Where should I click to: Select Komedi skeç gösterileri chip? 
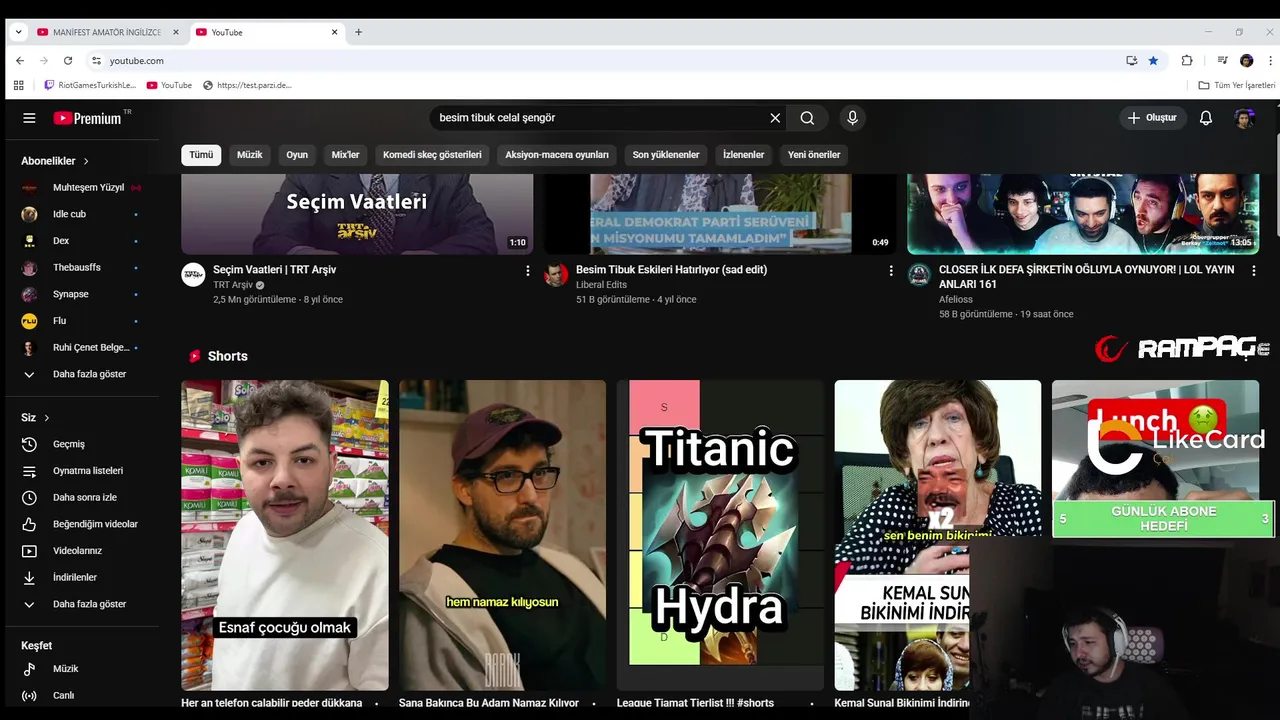coord(432,155)
